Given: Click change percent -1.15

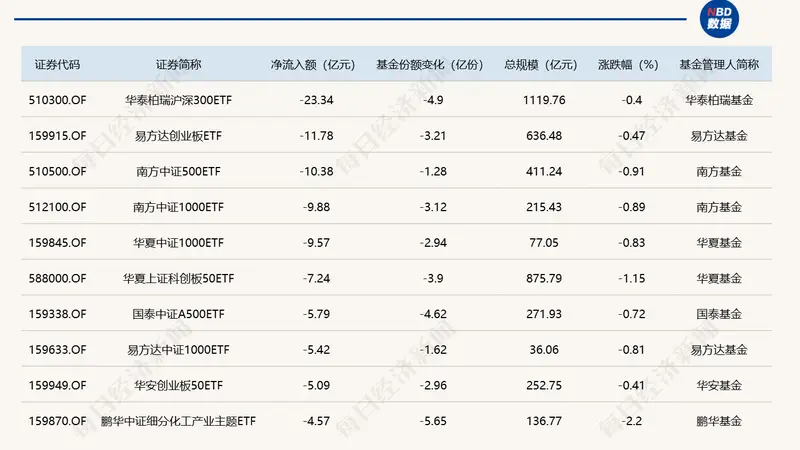Looking at the screenshot, I should 632,279.
